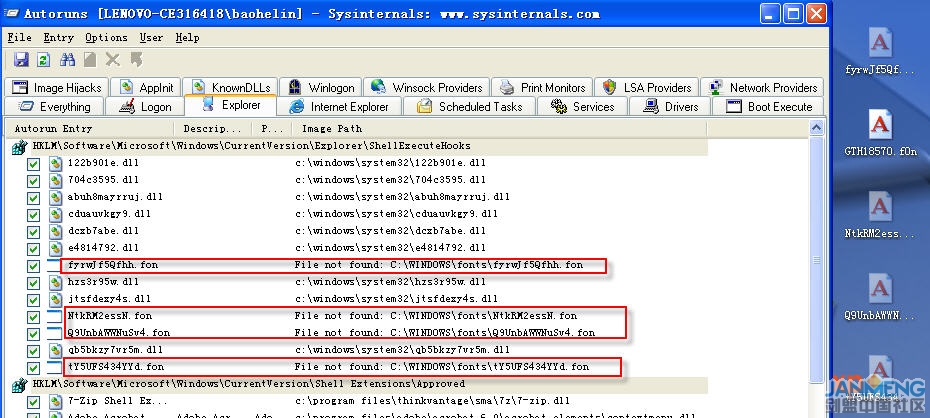This screenshot has width=930, height=418.
Task: Select the fyrwJf5Qf font file on desktop
Action: point(880,52)
